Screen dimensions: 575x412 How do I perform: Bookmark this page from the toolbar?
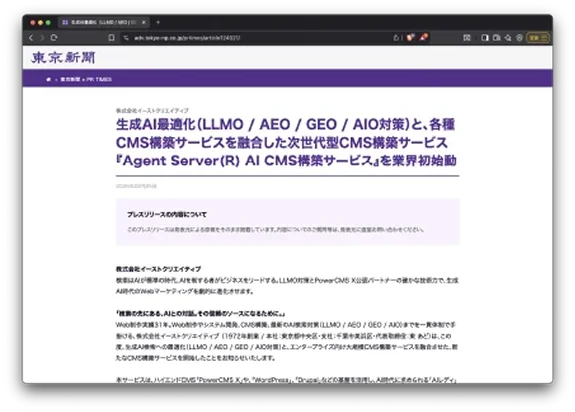[111, 38]
